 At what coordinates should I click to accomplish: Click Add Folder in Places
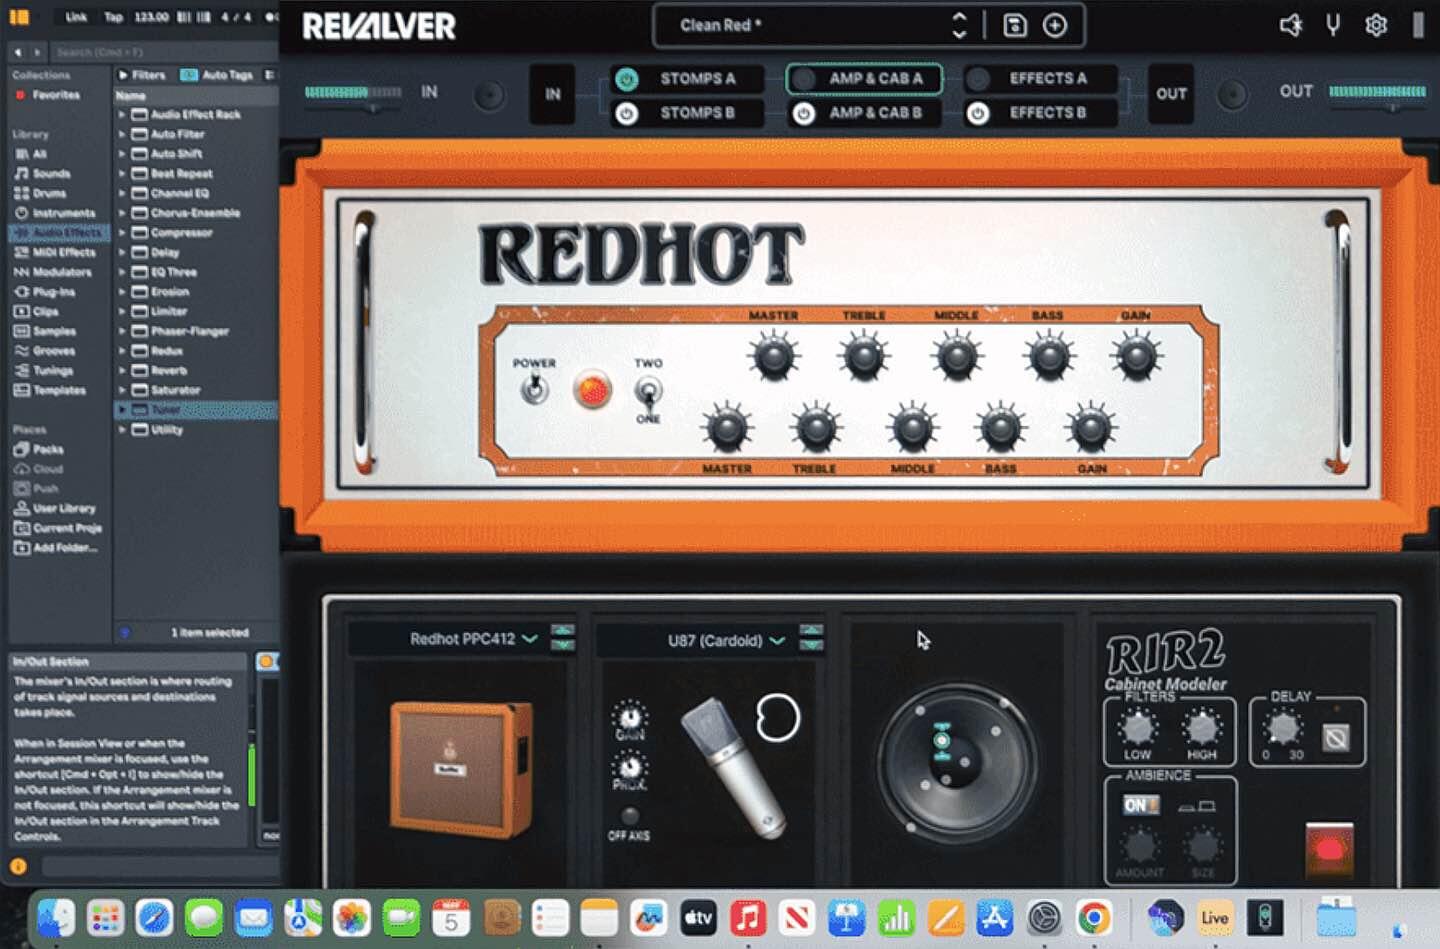pos(56,548)
